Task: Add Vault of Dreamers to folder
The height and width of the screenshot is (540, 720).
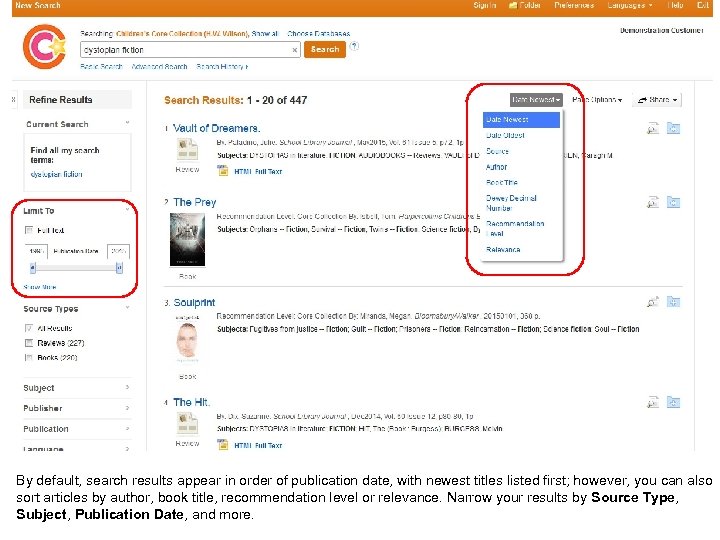Action: tap(673, 128)
